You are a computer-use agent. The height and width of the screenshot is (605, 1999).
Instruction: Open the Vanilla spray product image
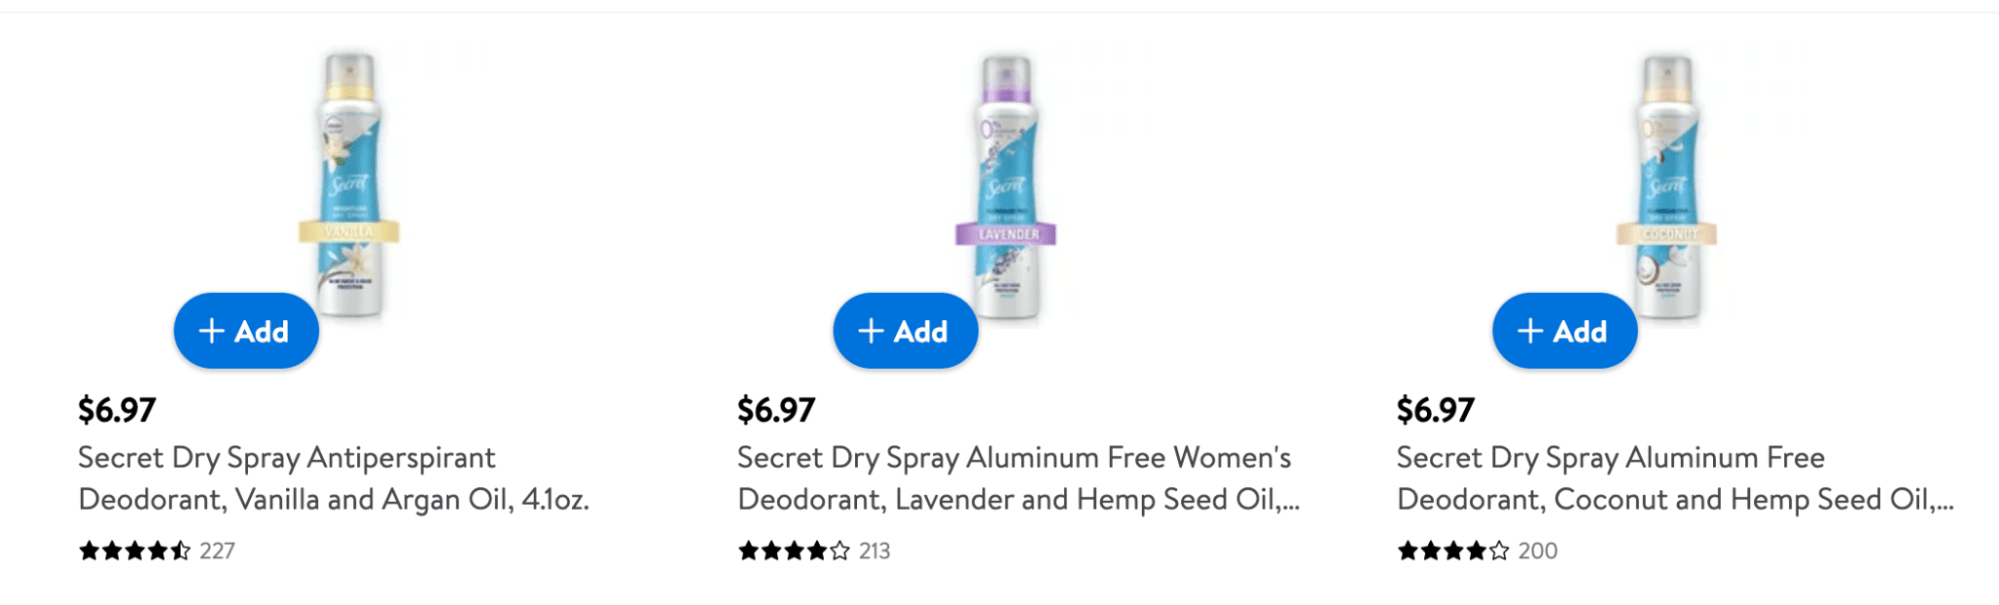point(349,186)
